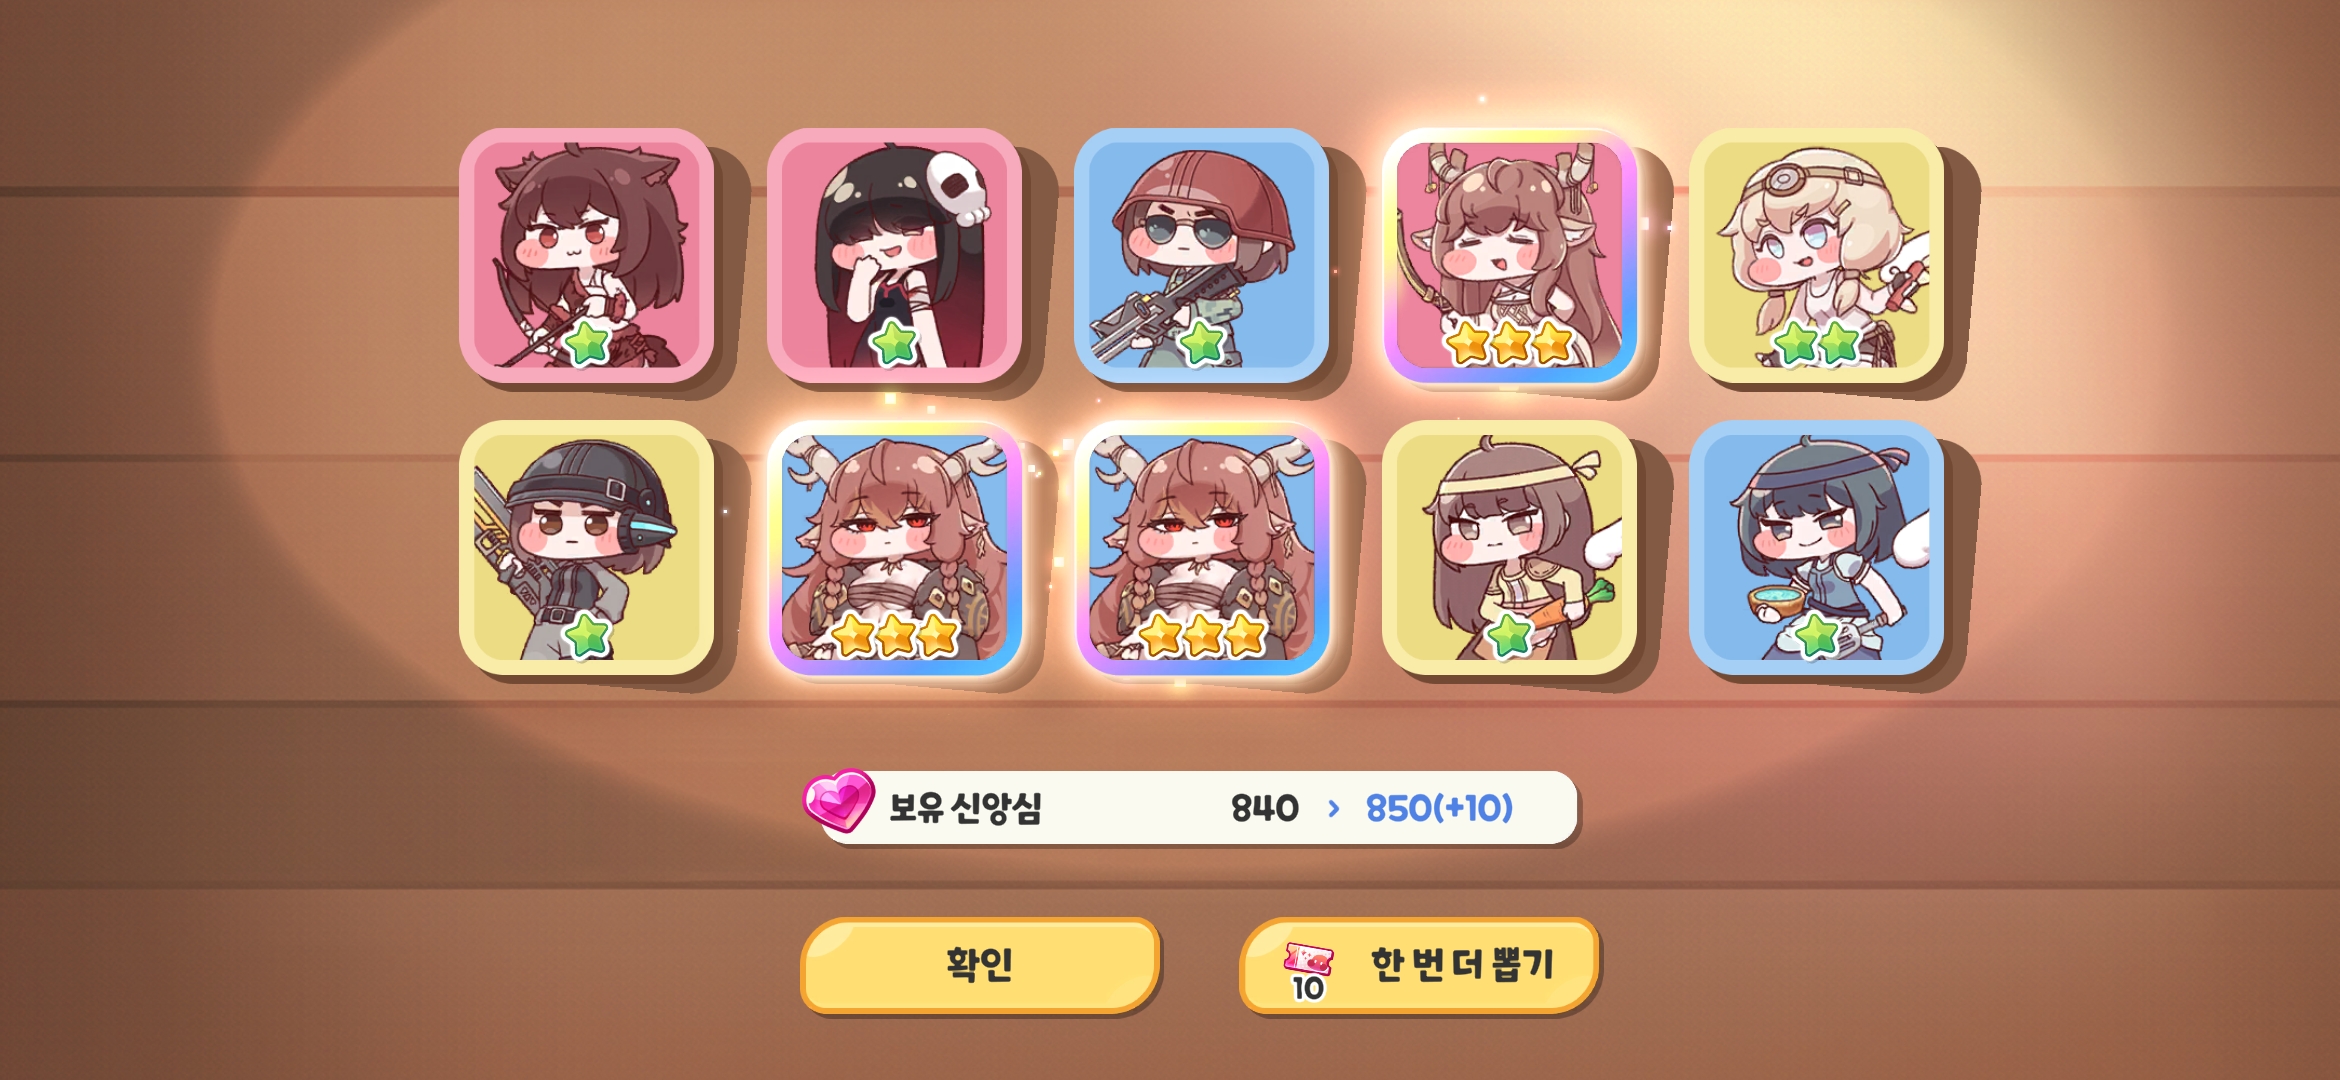Tap the skull-hat black-haired girl card
The height and width of the screenshot is (1080, 2340).
coord(894,255)
